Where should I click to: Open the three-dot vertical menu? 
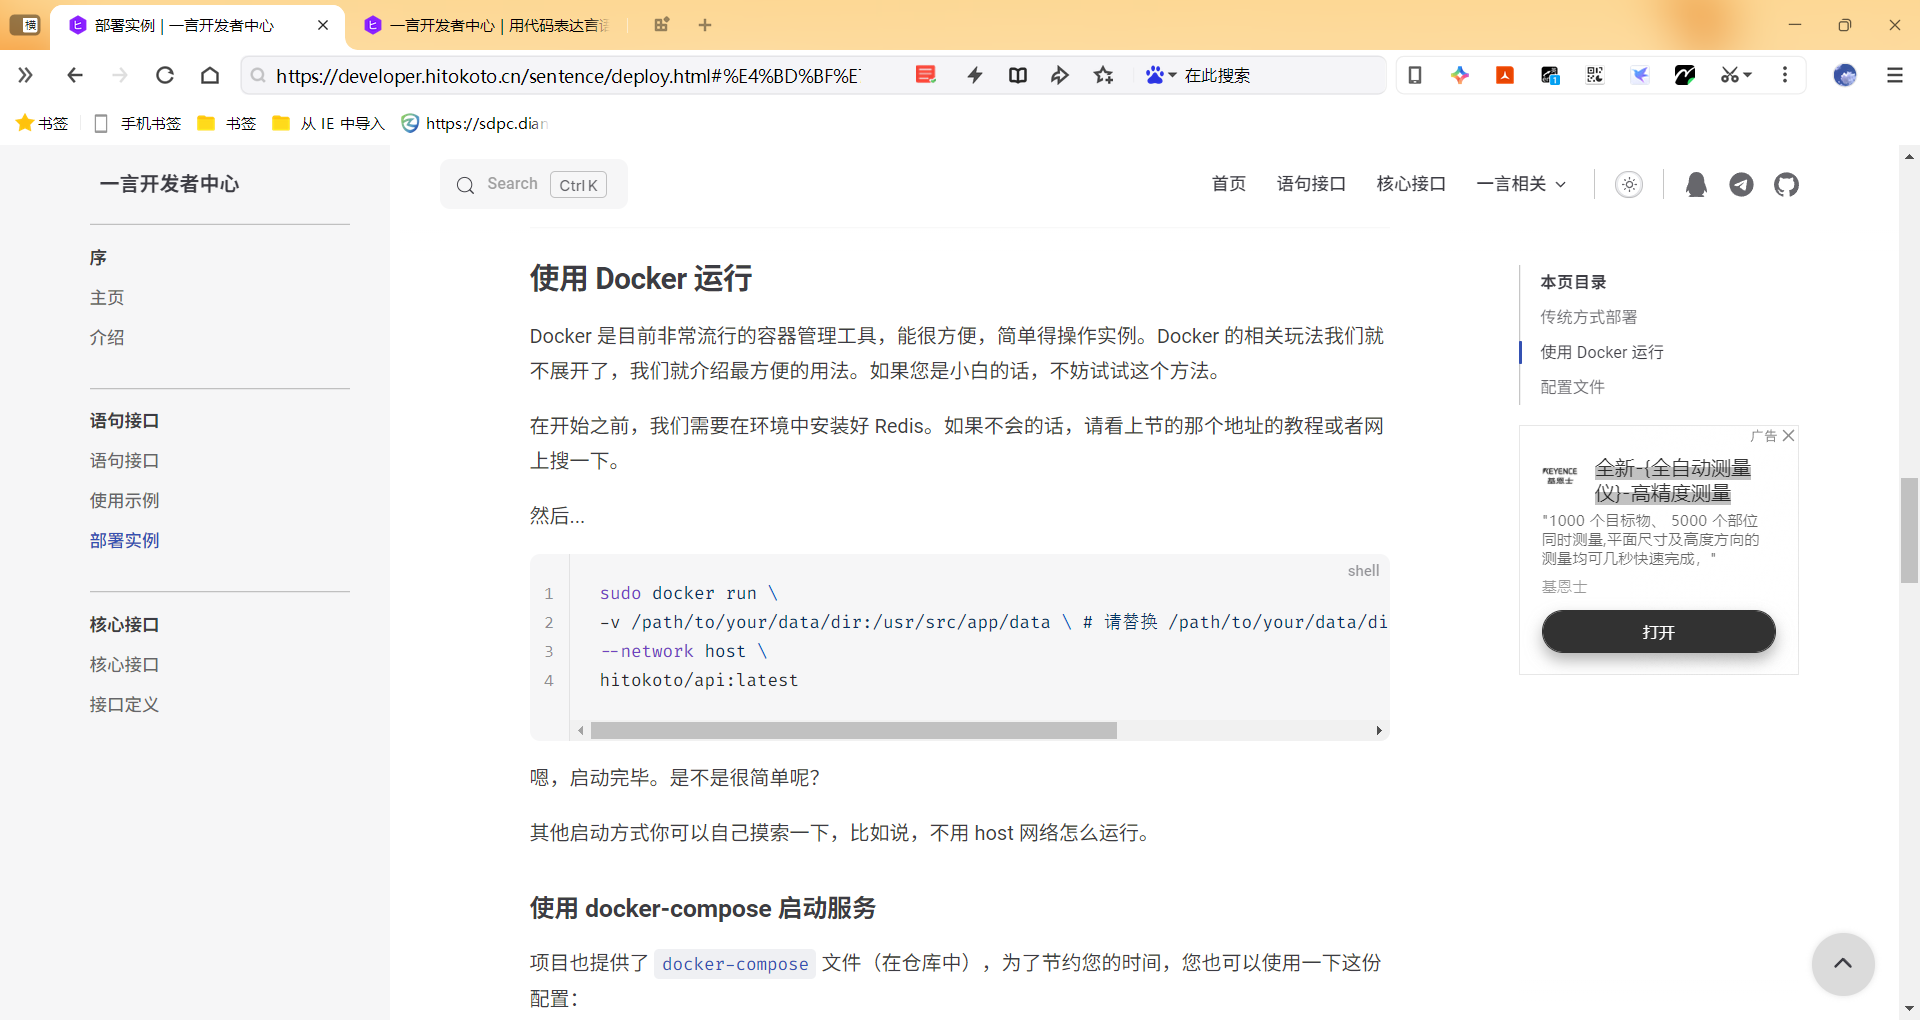(x=1785, y=75)
